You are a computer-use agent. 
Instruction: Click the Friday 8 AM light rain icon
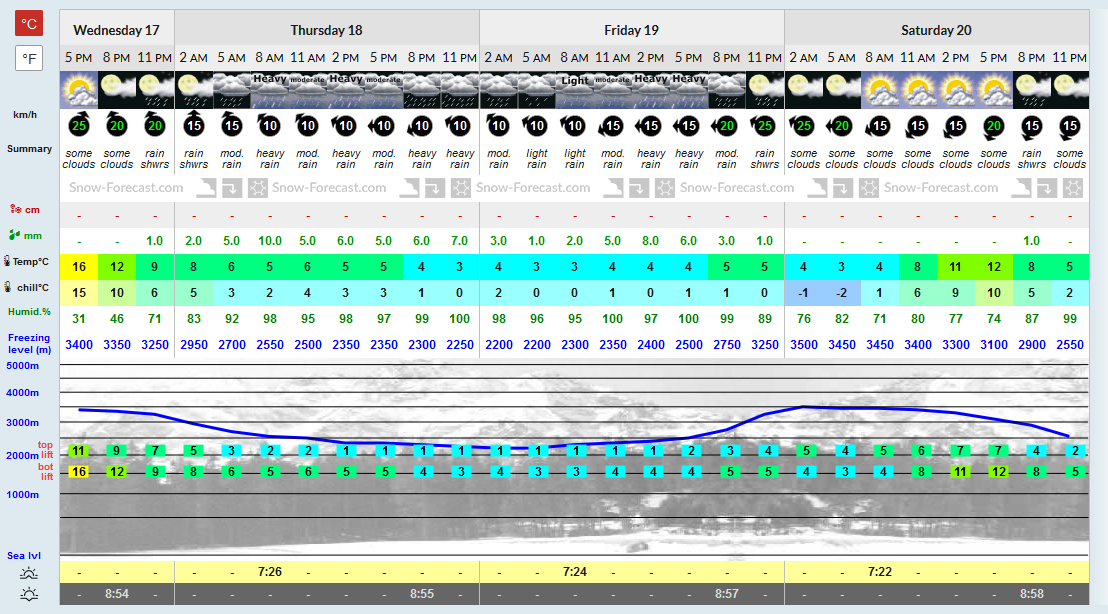tap(574, 90)
